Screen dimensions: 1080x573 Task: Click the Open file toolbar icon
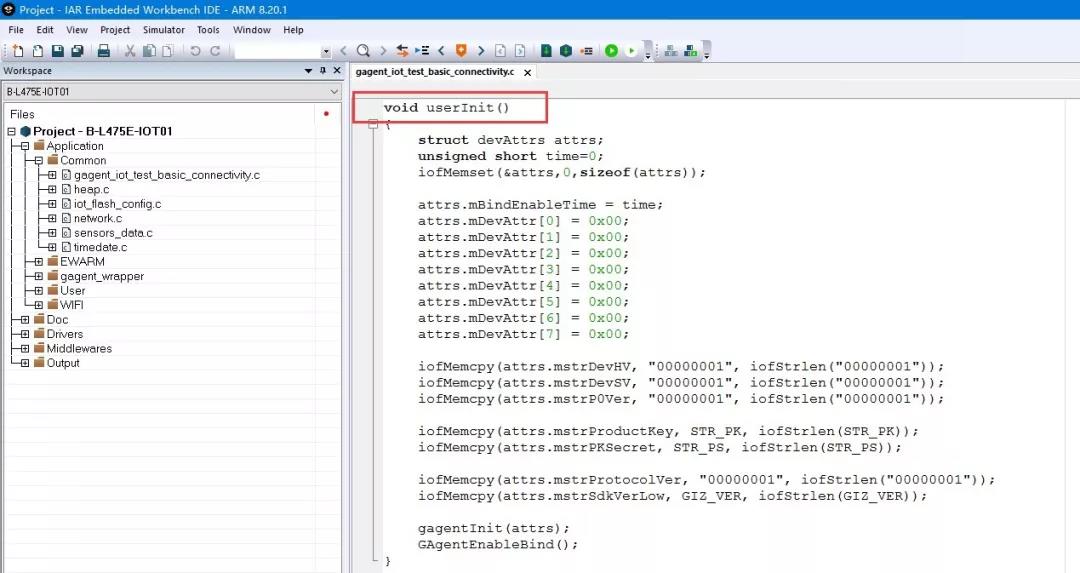(x=38, y=51)
